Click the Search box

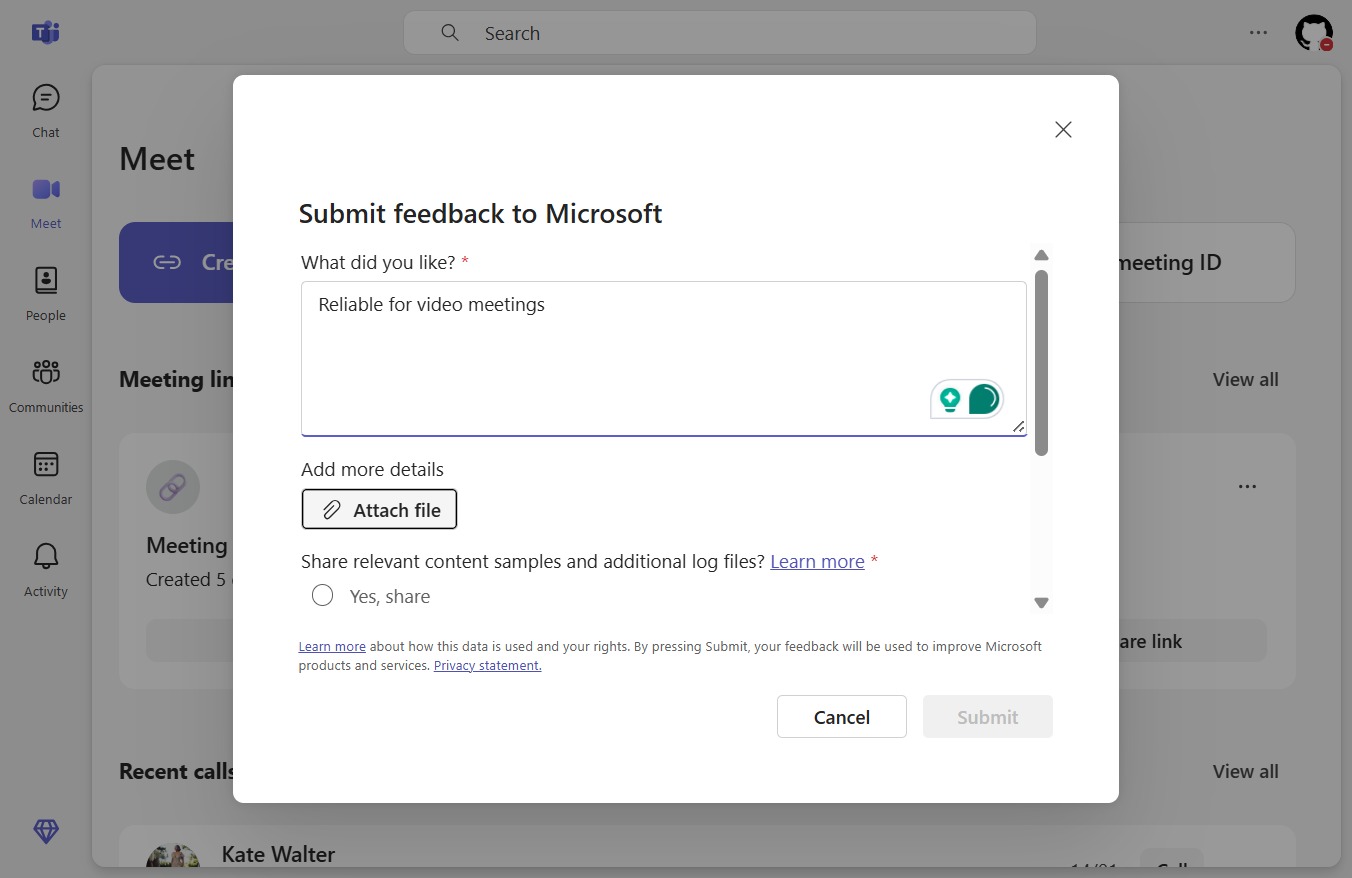click(x=720, y=33)
